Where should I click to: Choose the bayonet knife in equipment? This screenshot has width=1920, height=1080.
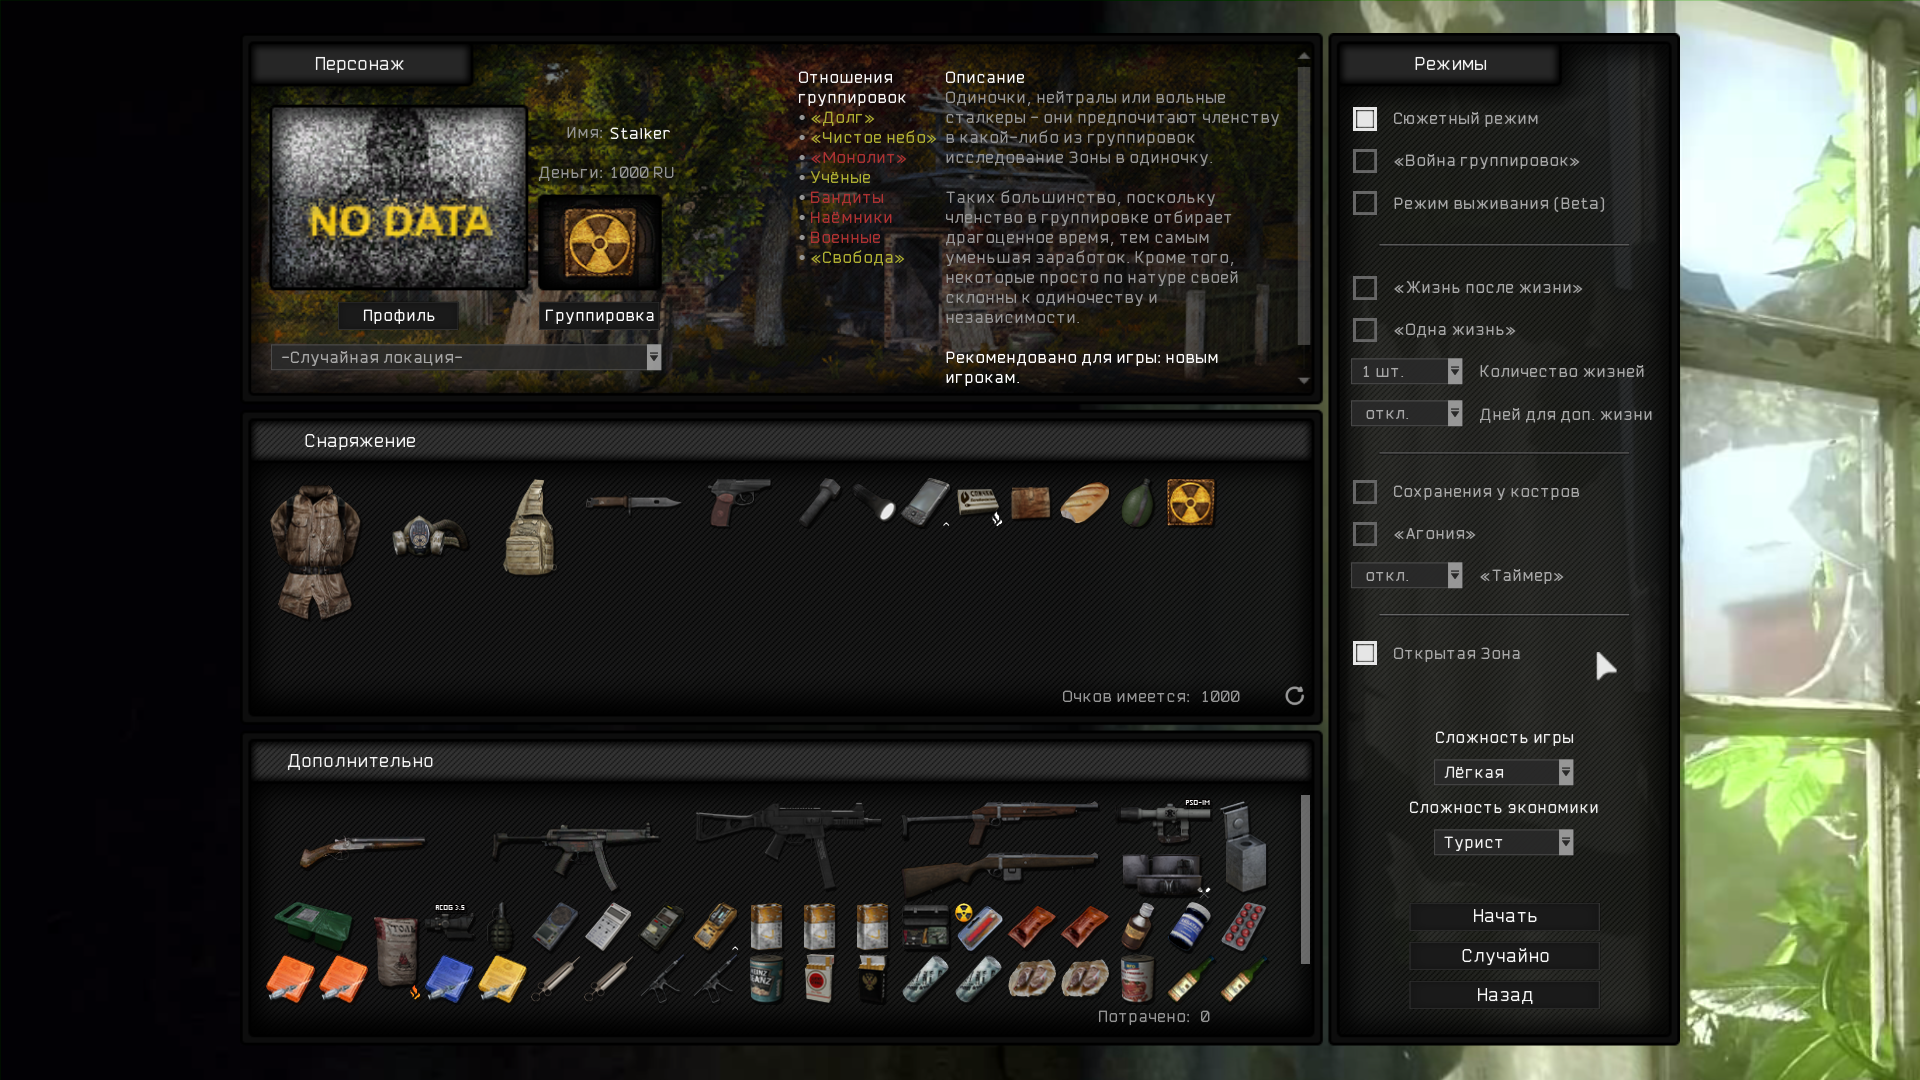pos(633,502)
